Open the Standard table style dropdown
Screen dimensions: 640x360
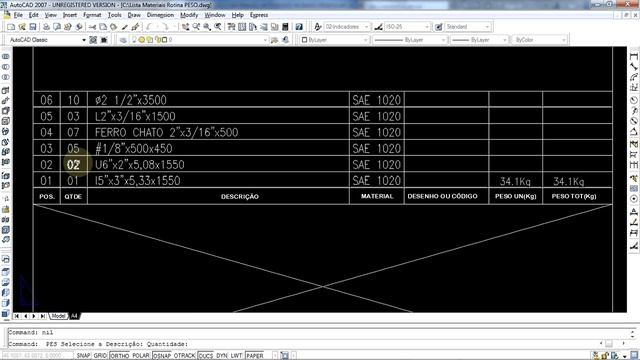point(487,27)
